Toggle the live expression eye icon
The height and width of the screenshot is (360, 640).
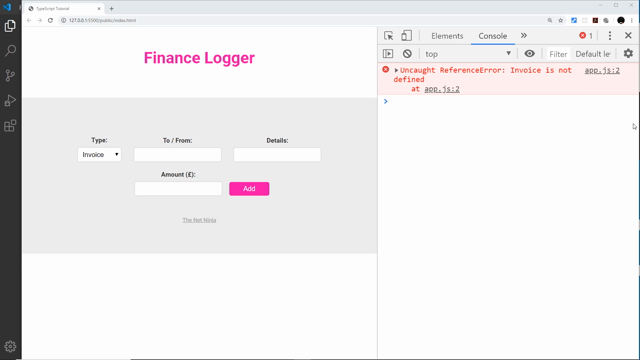(529, 54)
